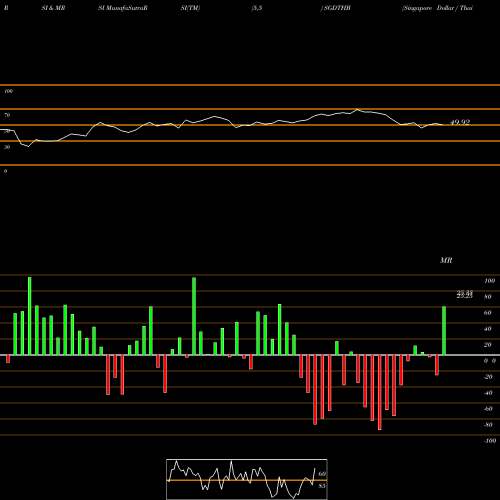Click the SGDTHB symbol in header
500x500 pixels.
[337, 8]
